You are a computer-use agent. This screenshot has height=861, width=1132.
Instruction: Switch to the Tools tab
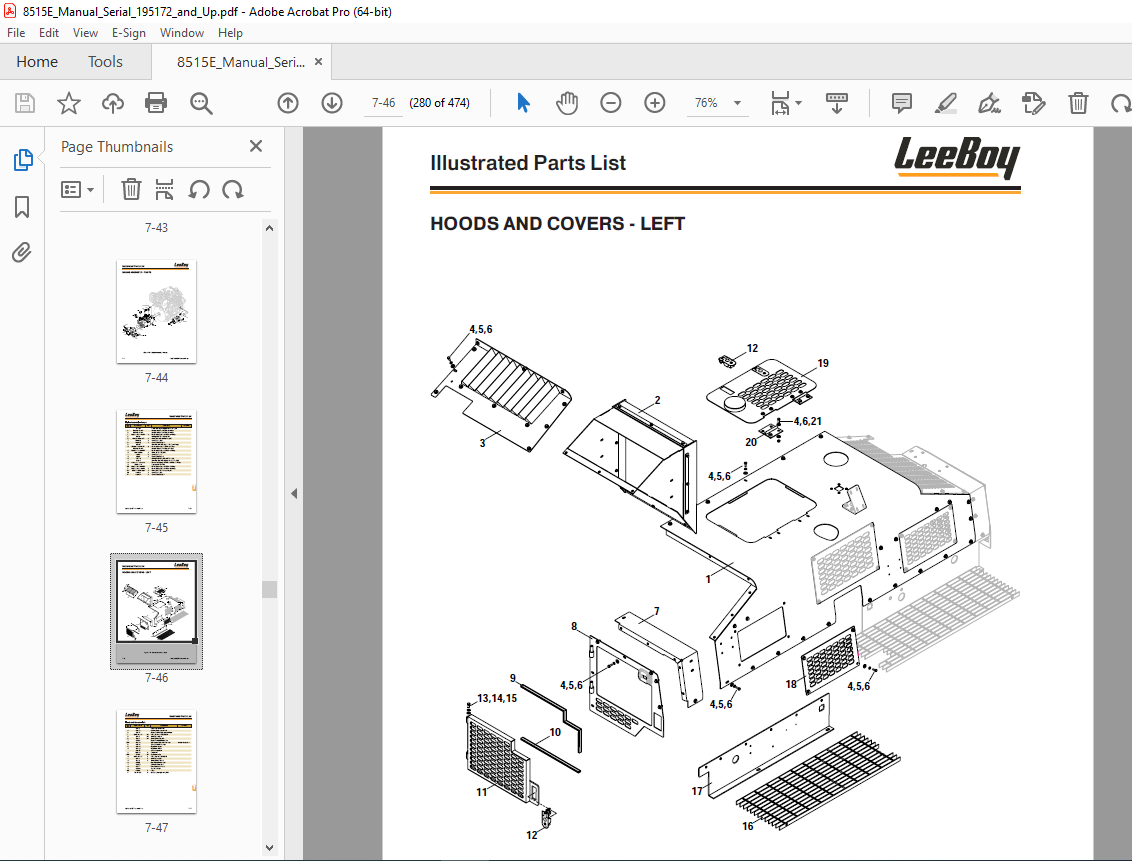pos(105,62)
